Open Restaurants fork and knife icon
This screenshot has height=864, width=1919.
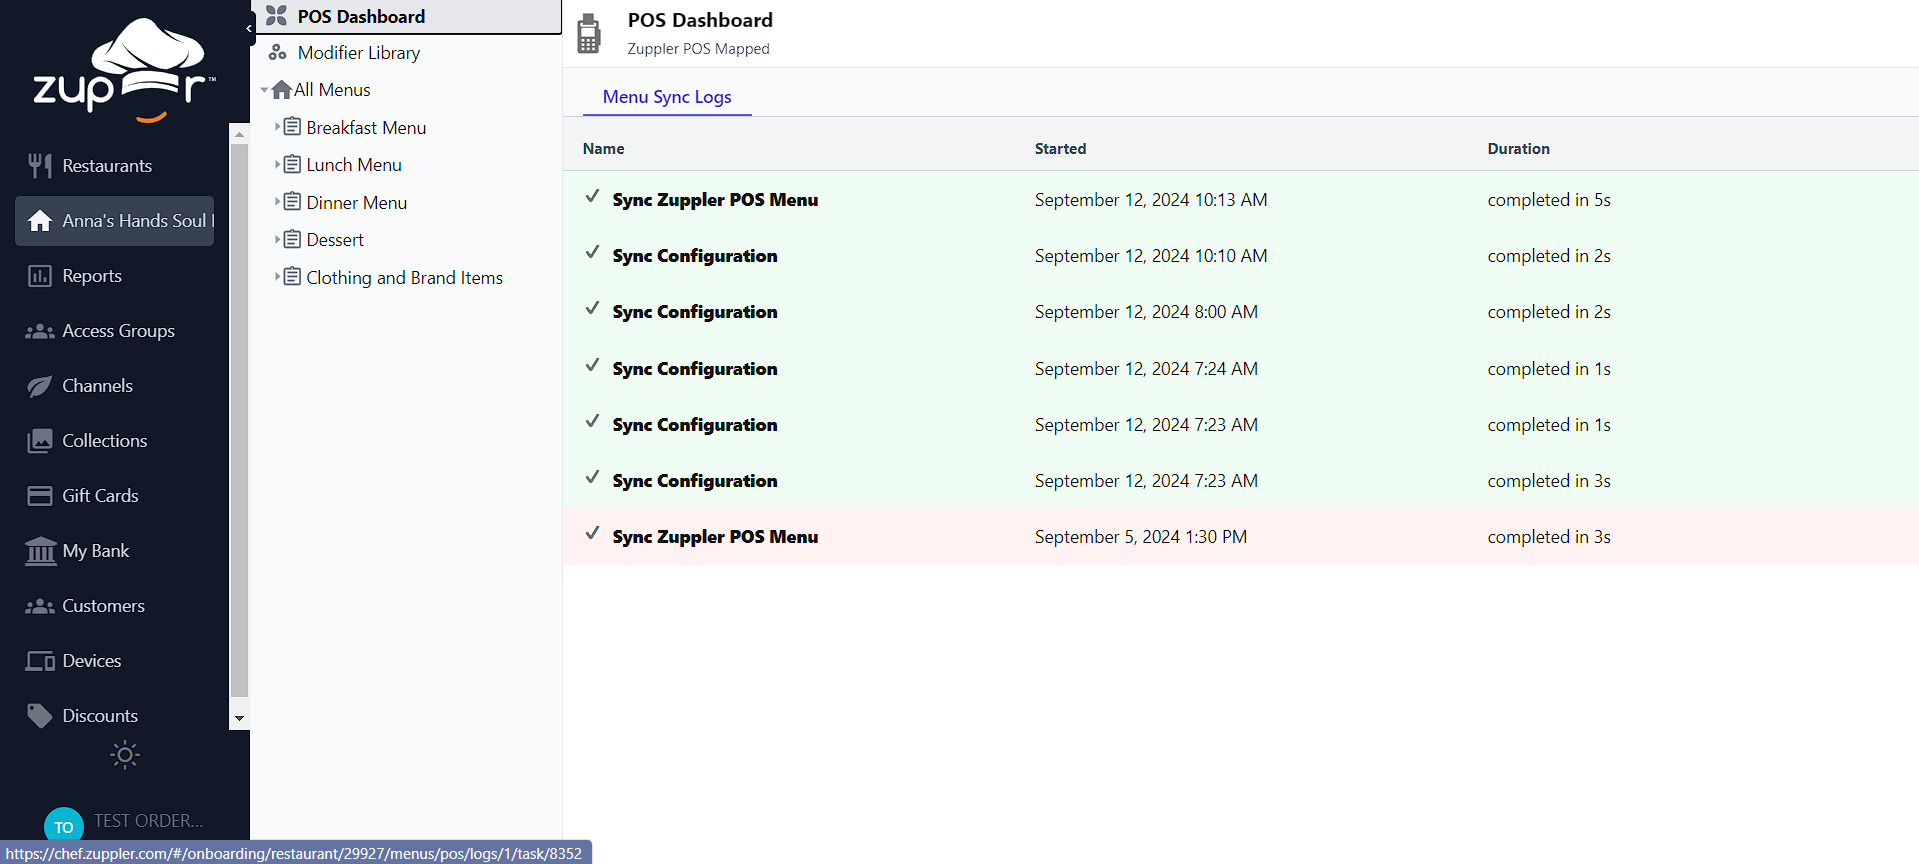click(x=40, y=166)
